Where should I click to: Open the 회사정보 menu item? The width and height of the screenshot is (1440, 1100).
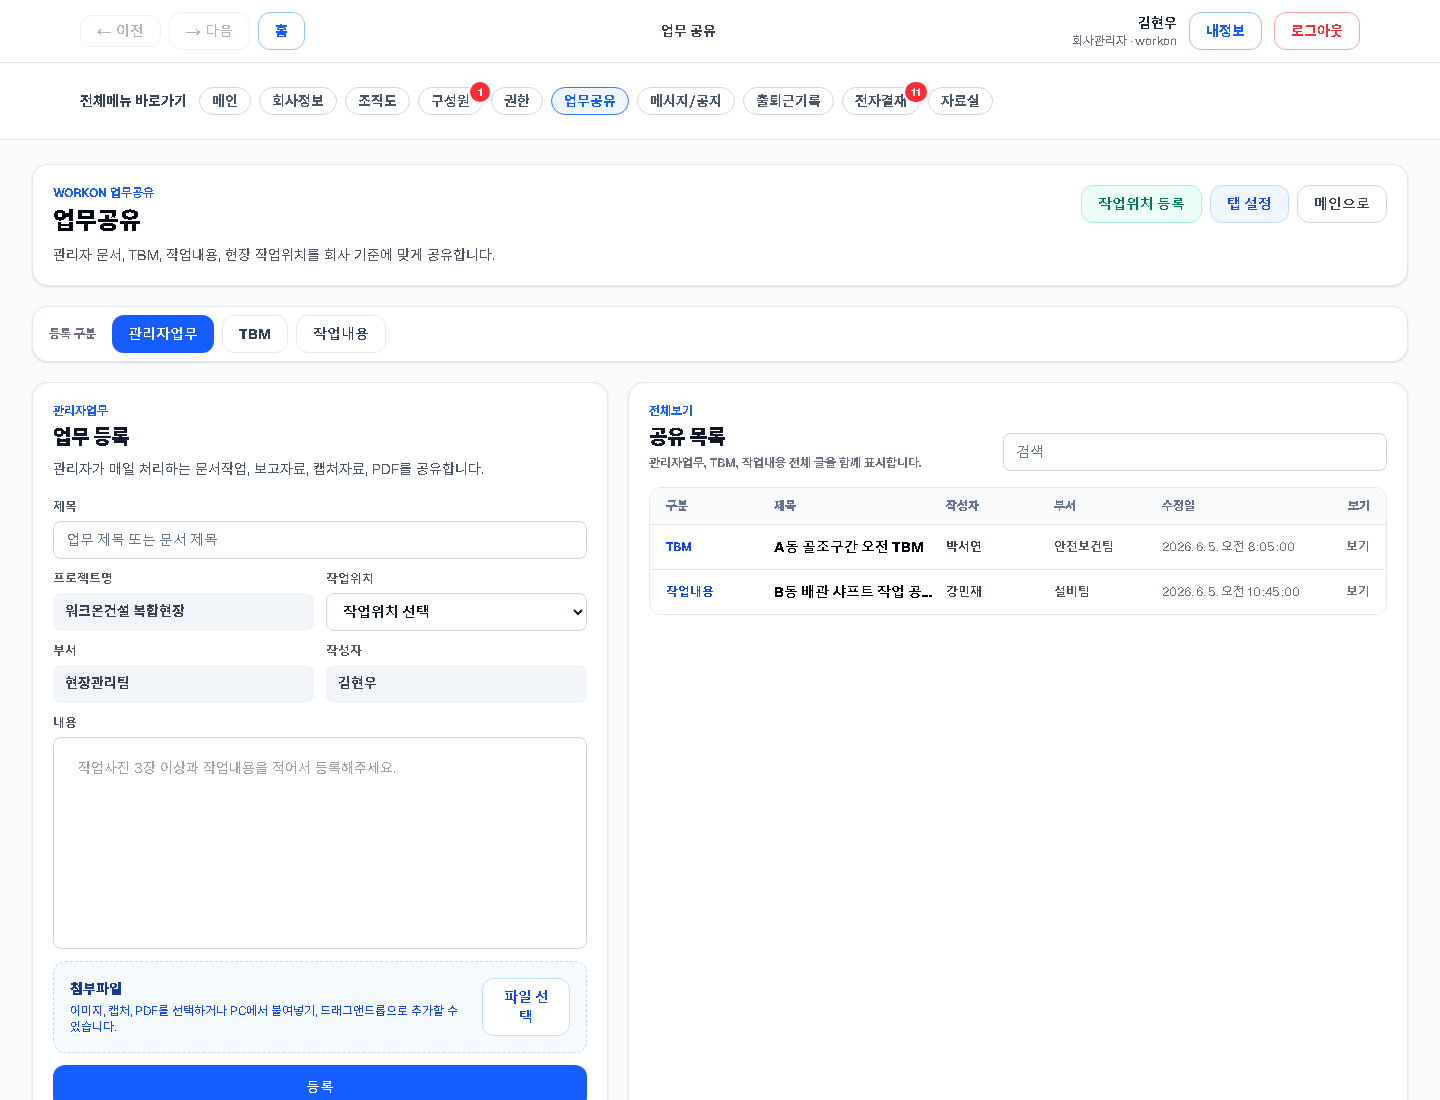tap(298, 101)
